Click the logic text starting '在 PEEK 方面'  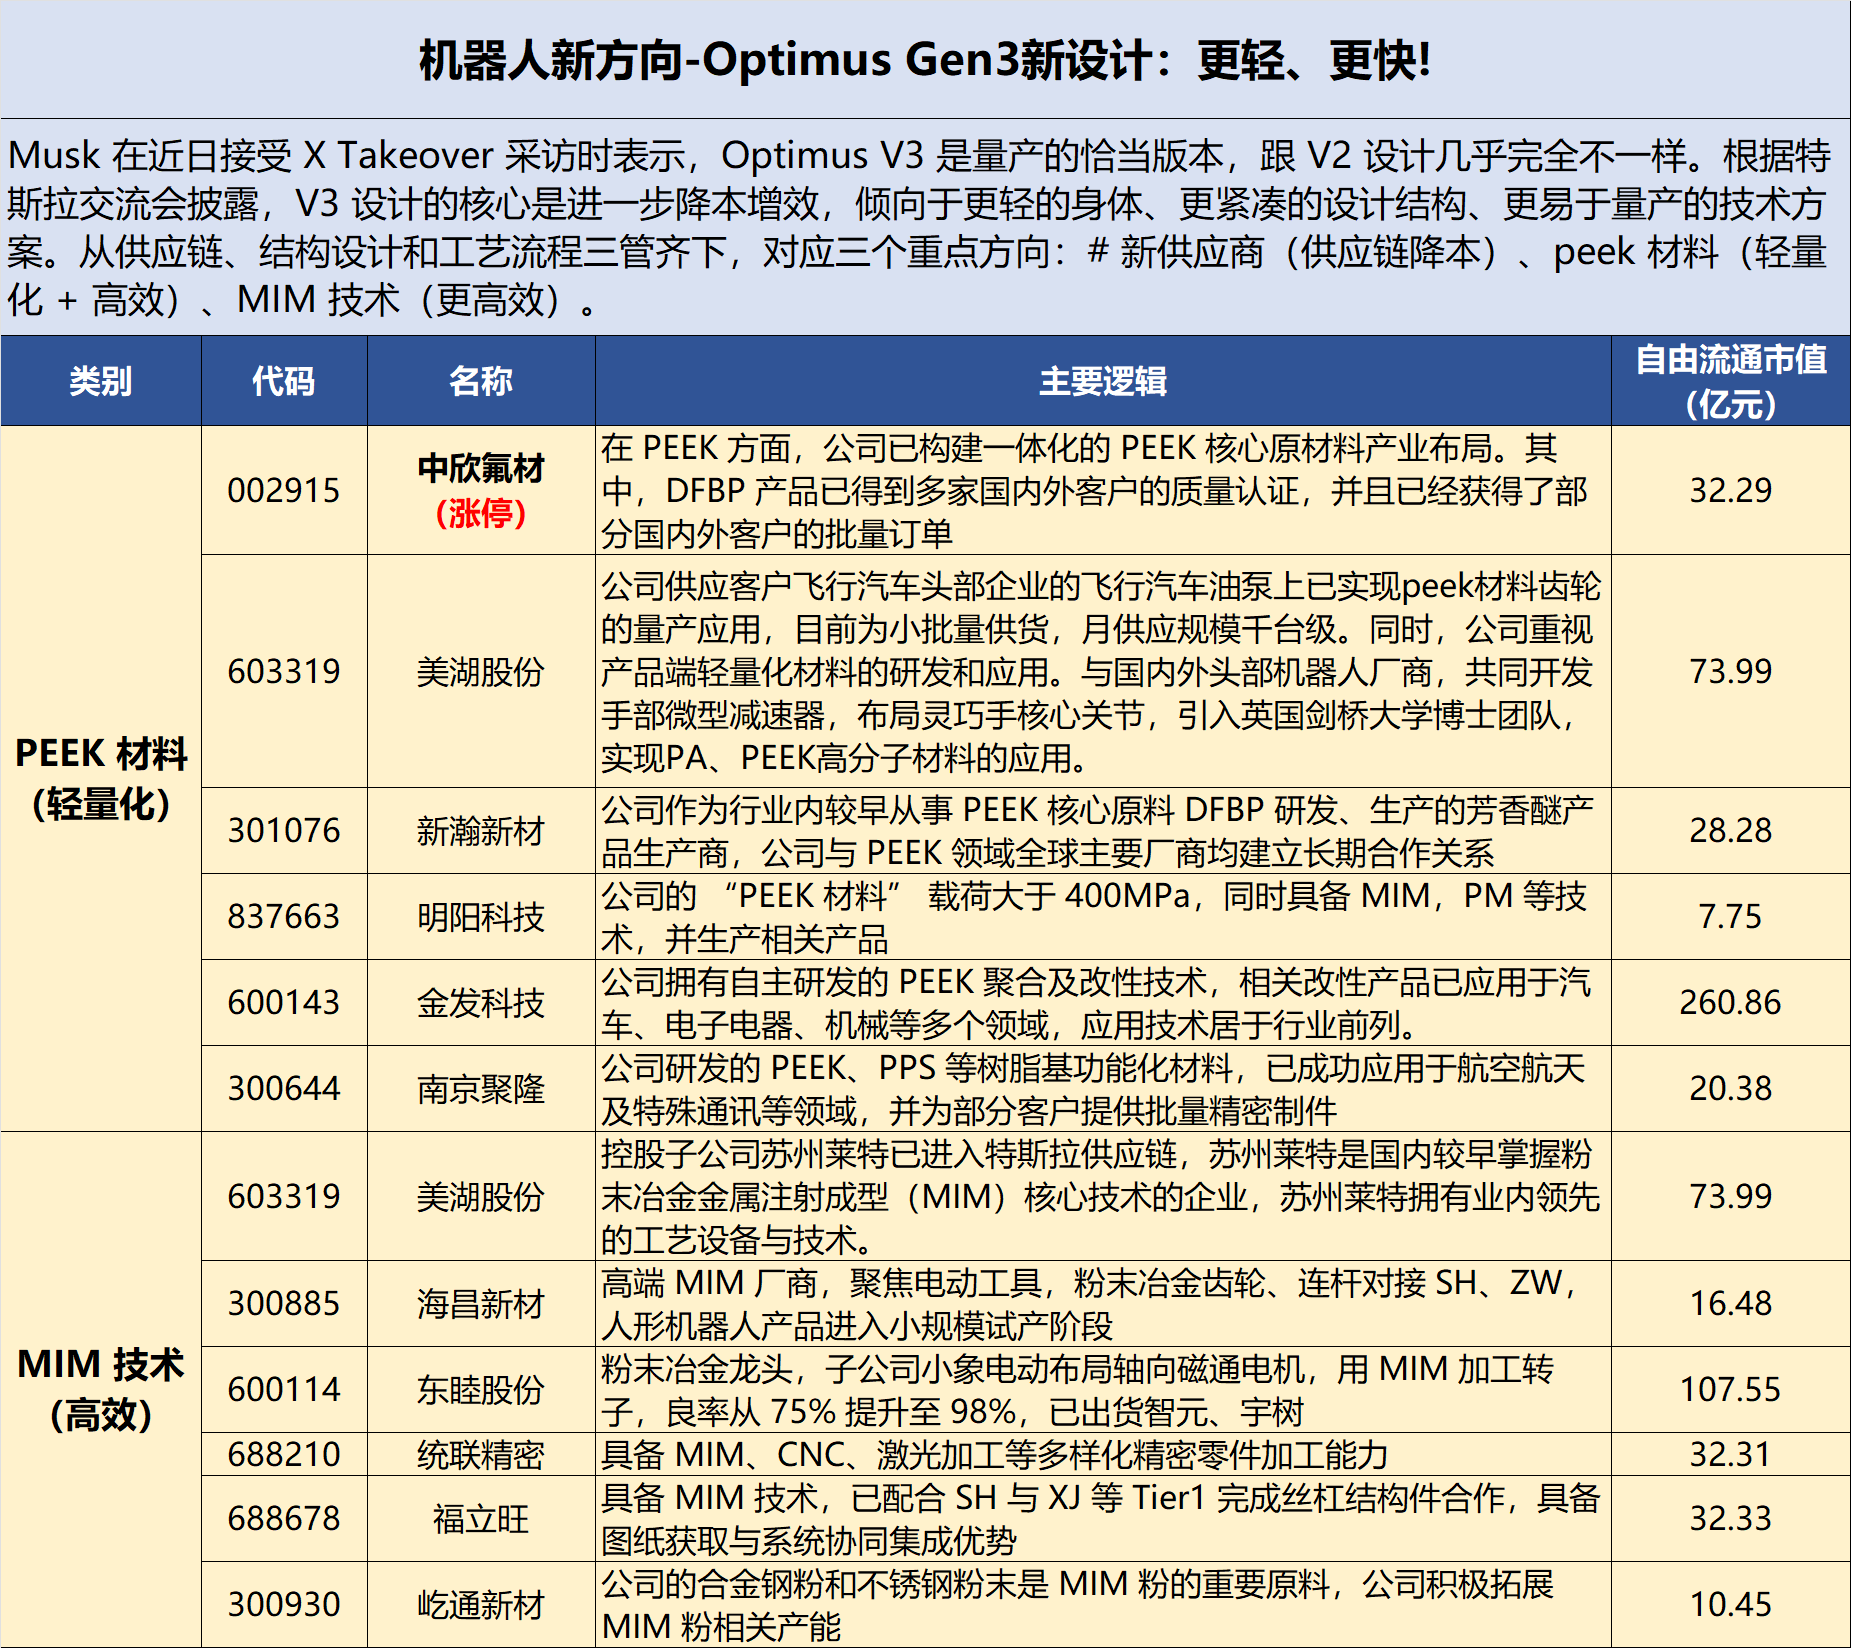[1095, 491]
